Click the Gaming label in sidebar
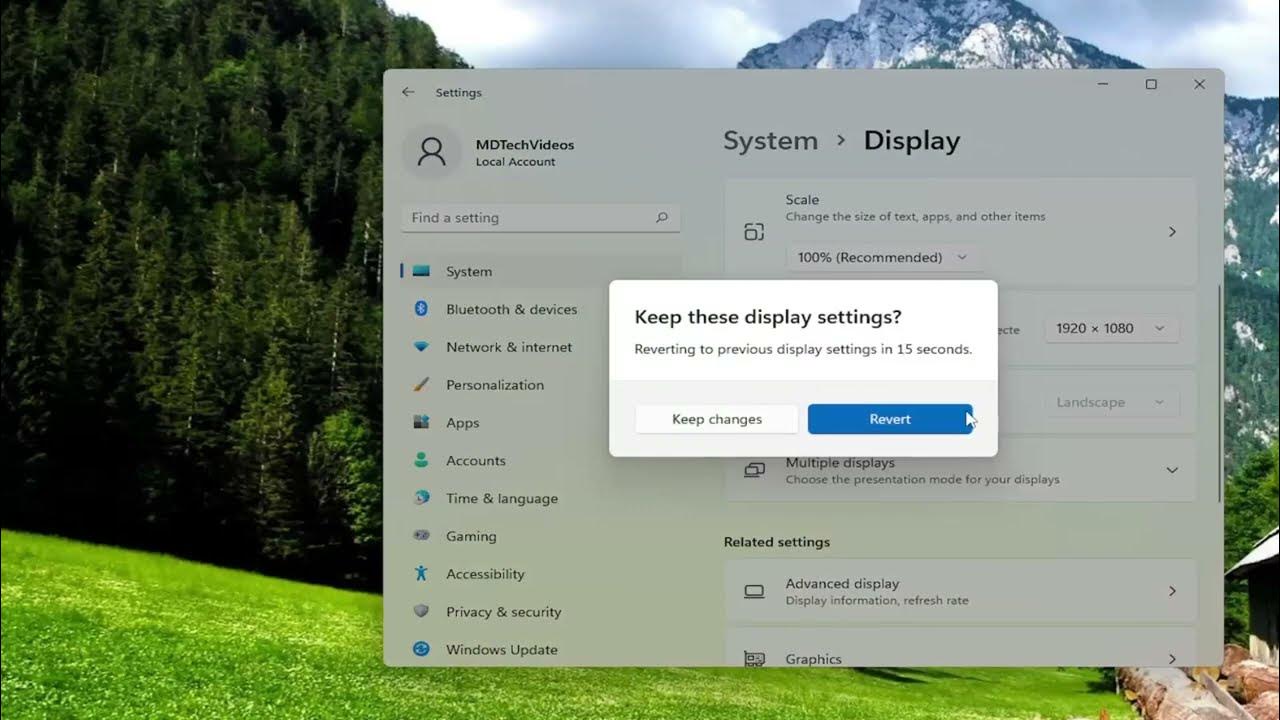 click(471, 536)
